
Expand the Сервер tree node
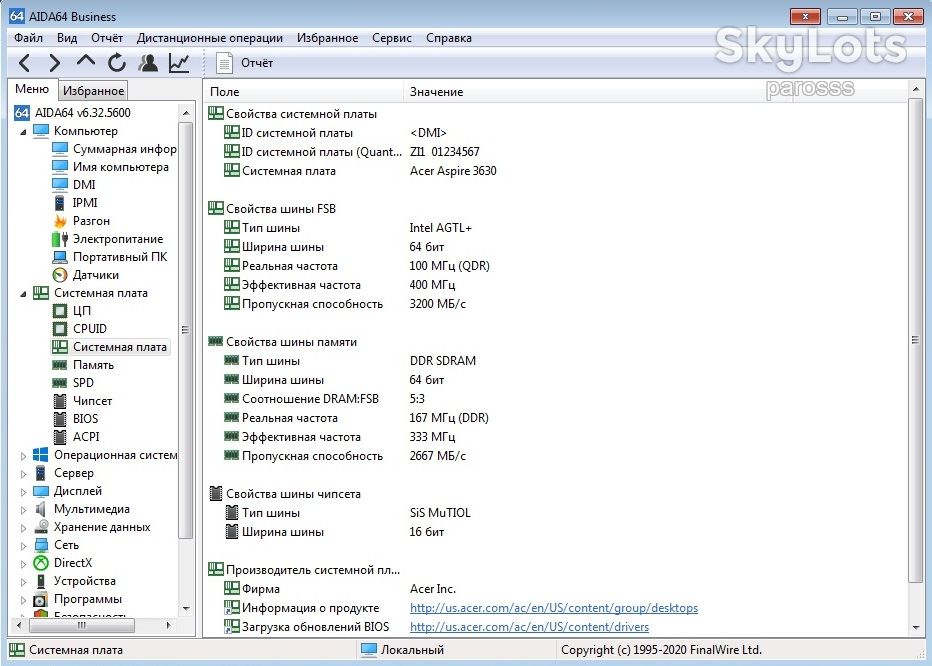(23, 474)
